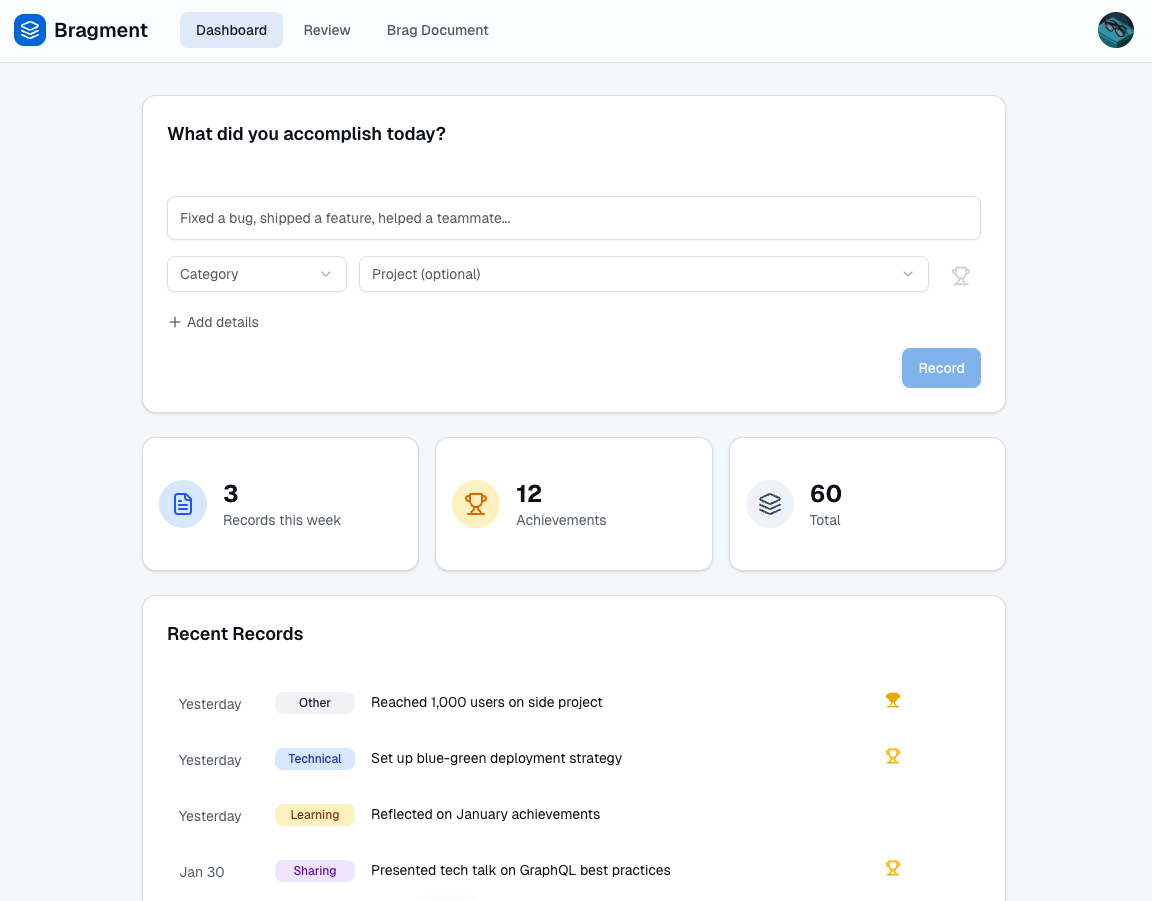Click the Bragment logo icon

[30, 30]
